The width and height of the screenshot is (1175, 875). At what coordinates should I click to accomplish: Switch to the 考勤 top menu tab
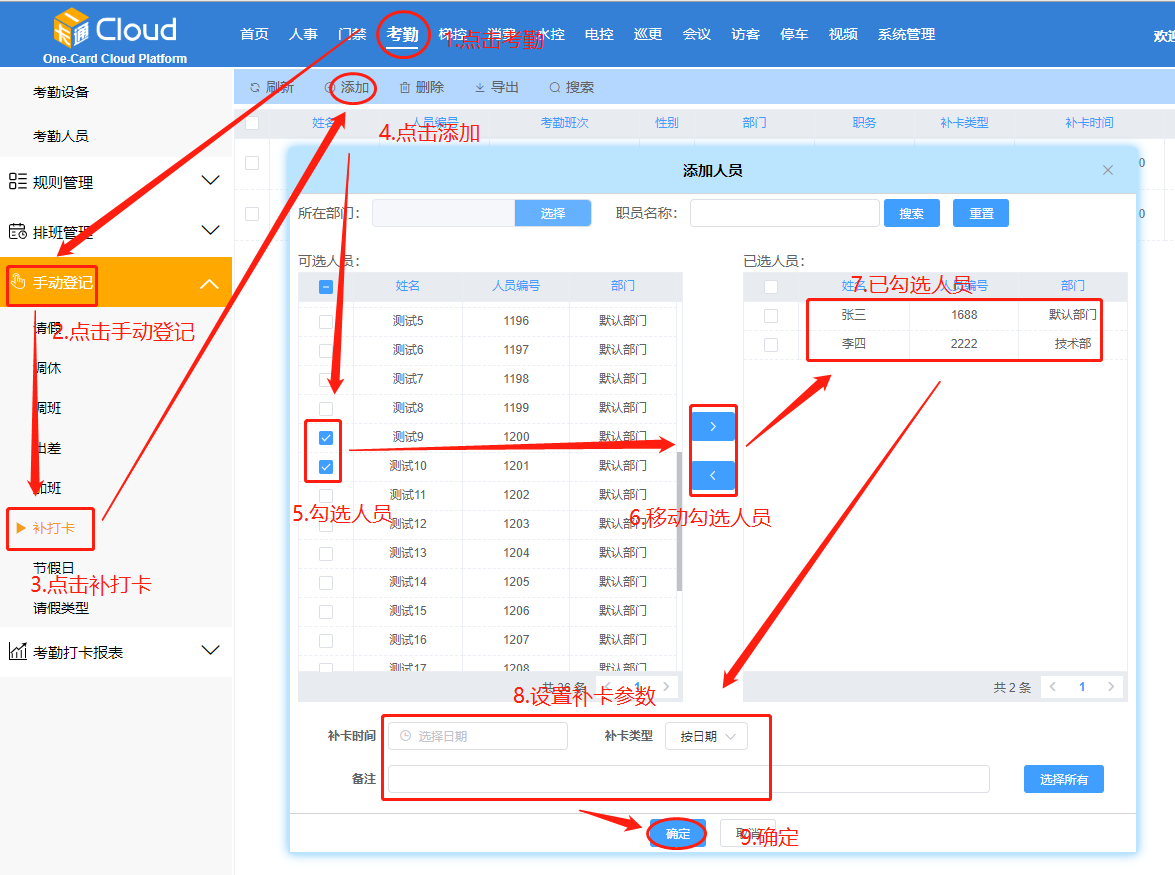coord(403,33)
